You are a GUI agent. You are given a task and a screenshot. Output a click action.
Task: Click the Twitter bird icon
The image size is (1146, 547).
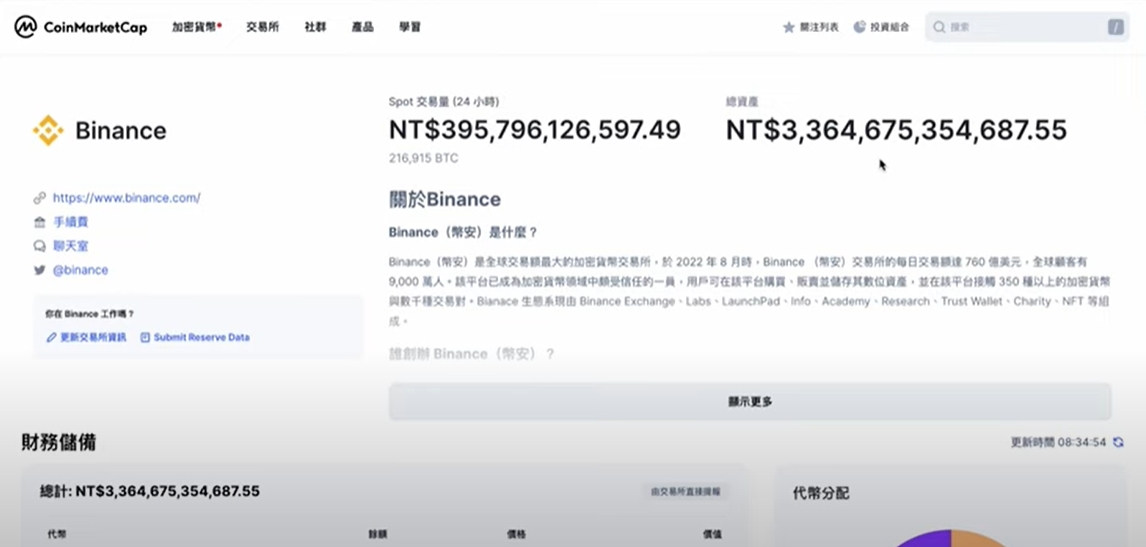pos(39,270)
